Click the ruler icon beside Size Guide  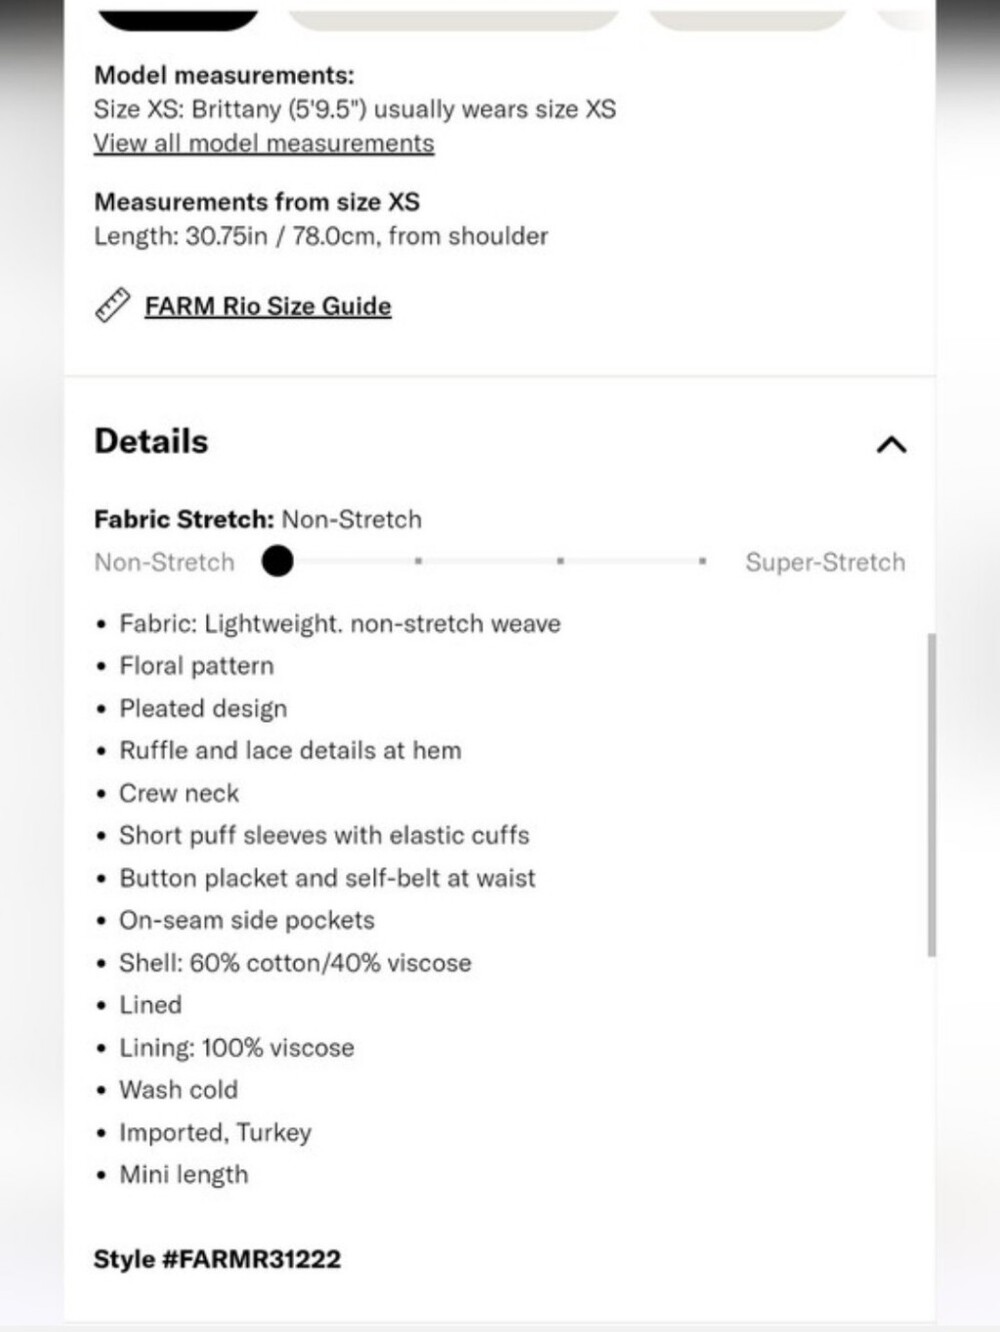tap(113, 306)
